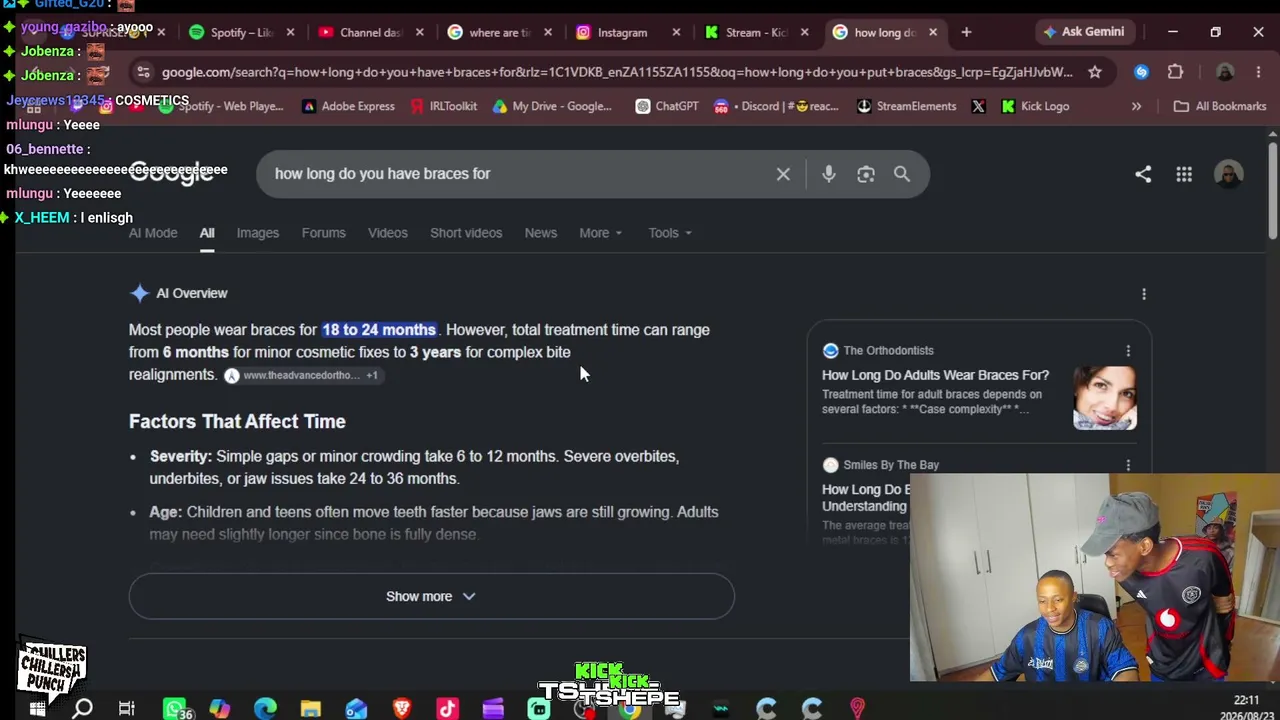Close the Spotify tab
The height and width of the screenshot is (720, 1280).
290,32
